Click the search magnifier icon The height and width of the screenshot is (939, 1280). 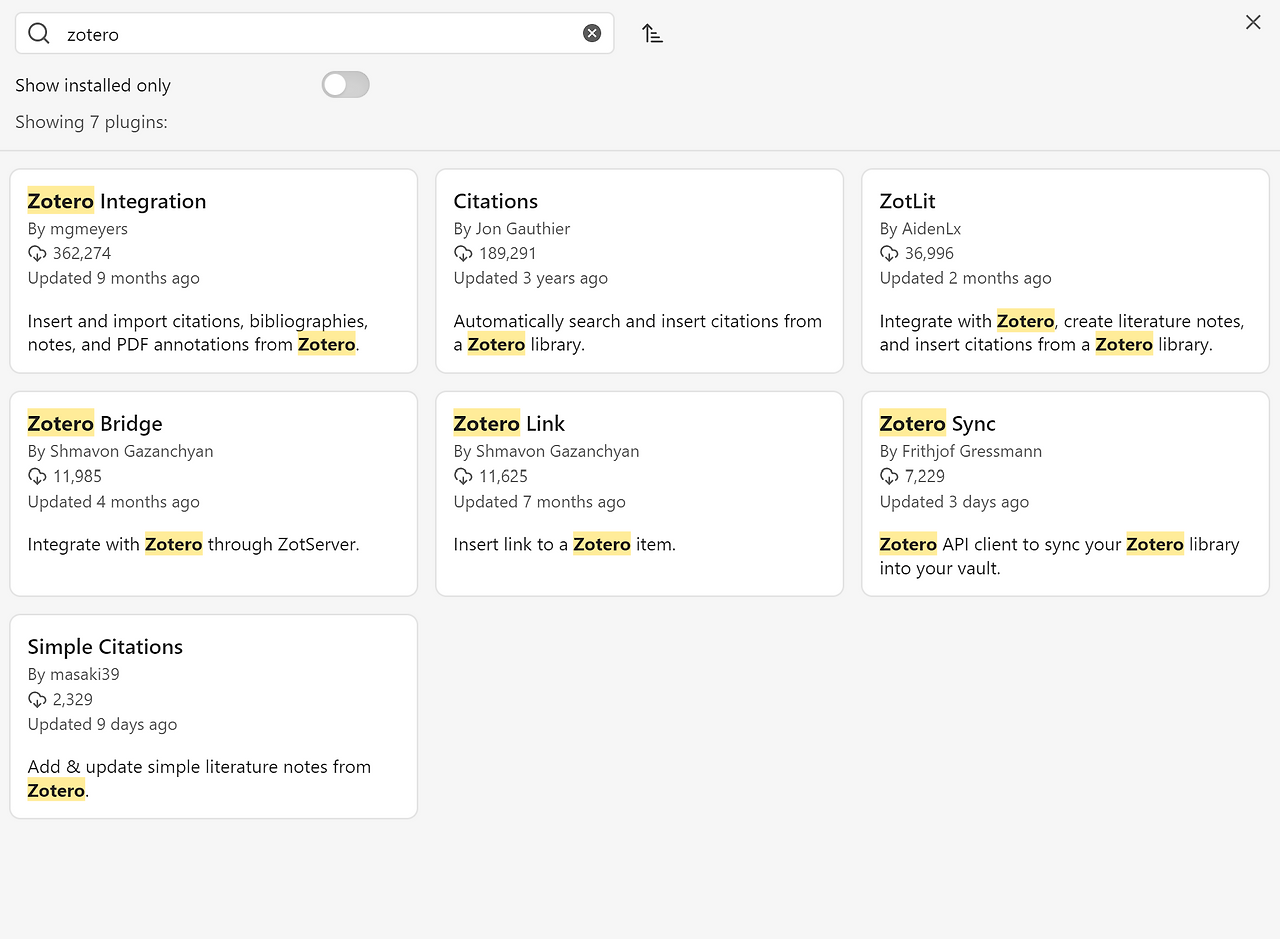(39, 34)
